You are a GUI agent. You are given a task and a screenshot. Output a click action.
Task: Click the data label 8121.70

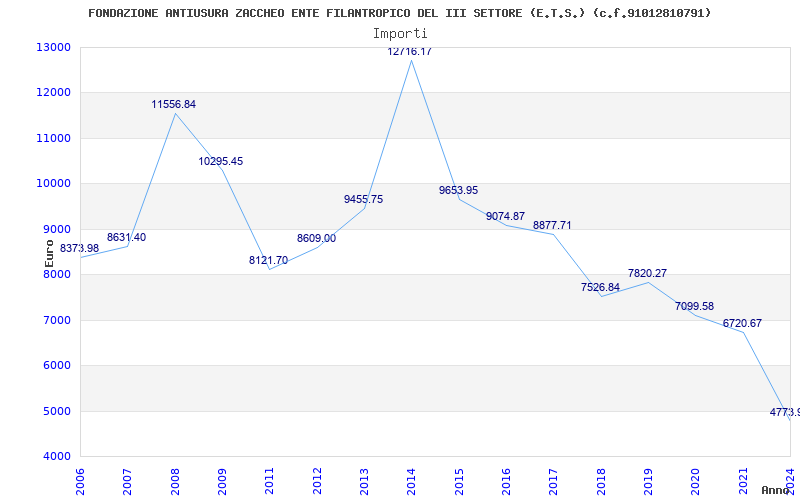point(268,260)
